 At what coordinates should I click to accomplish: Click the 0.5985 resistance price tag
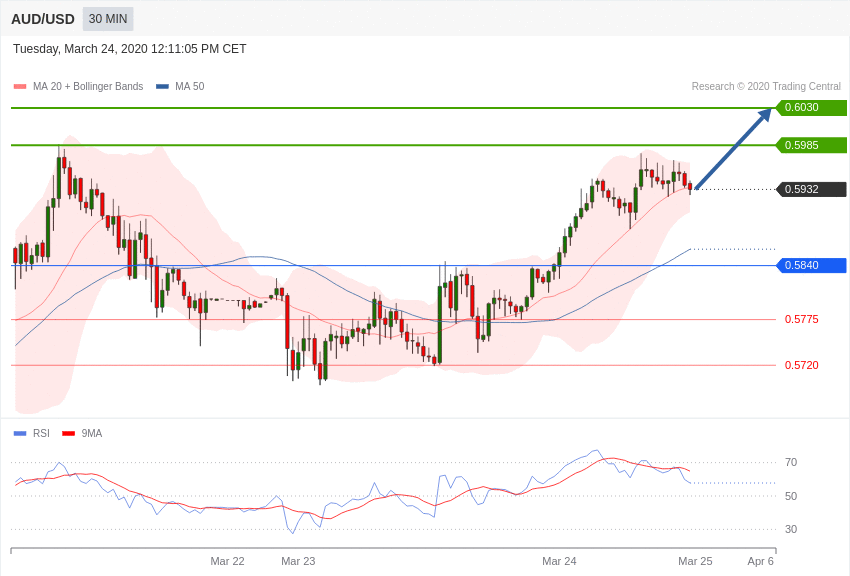812,145
